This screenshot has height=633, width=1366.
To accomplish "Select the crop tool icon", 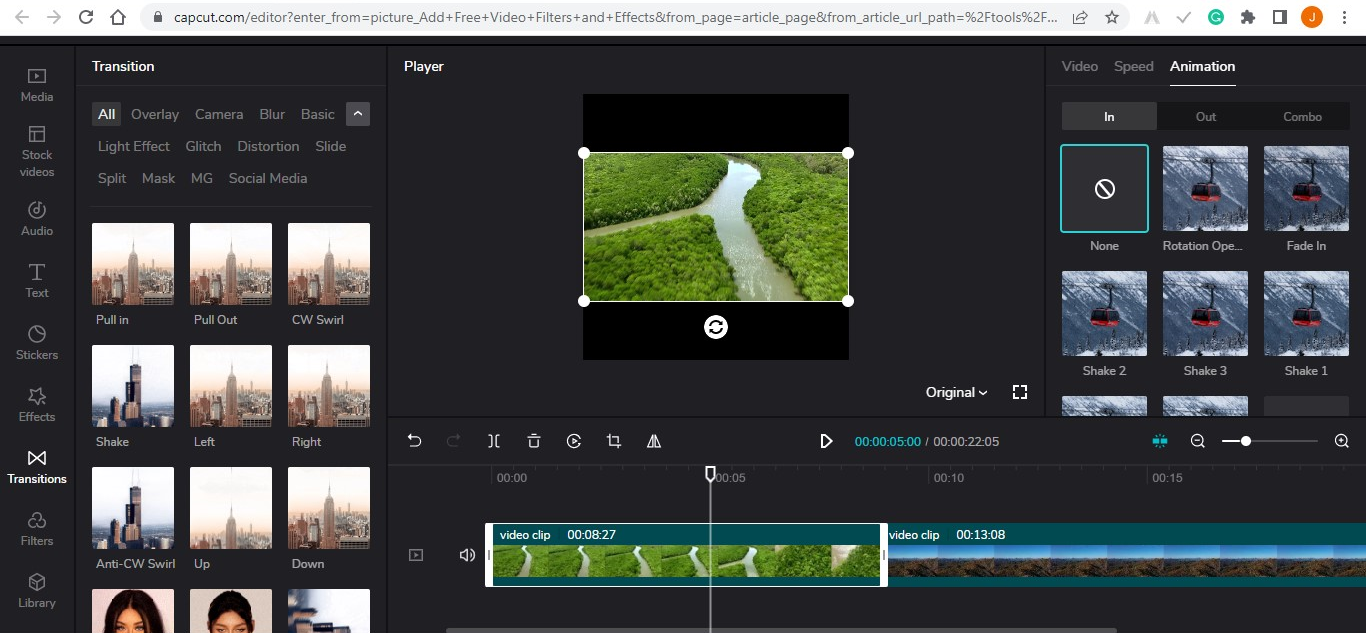I will coord(614,441).
